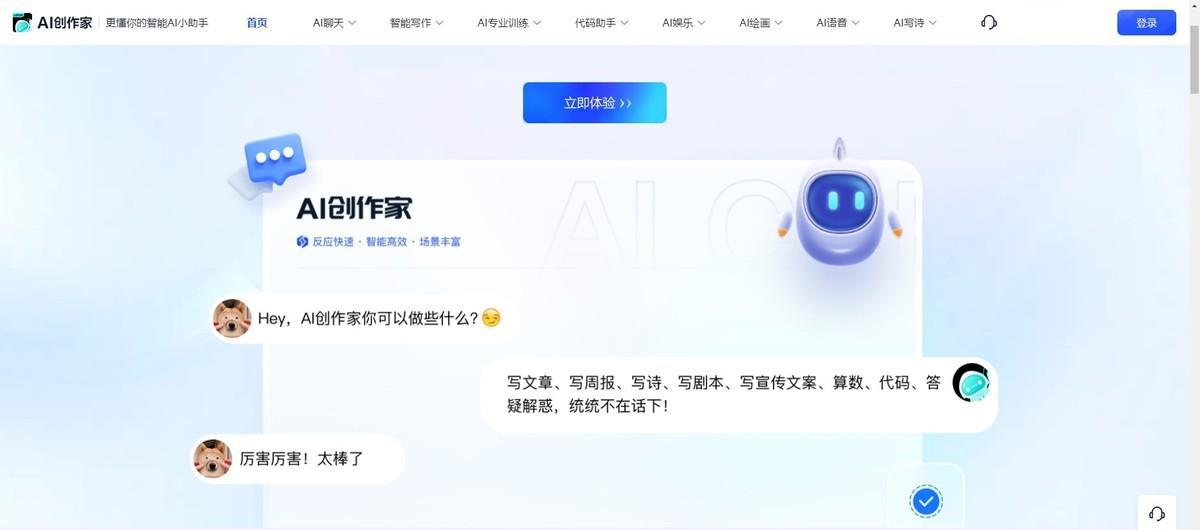Expand the 智能写作 dropdown menu
Screen dimensions: 1200x530
(417, 22)
